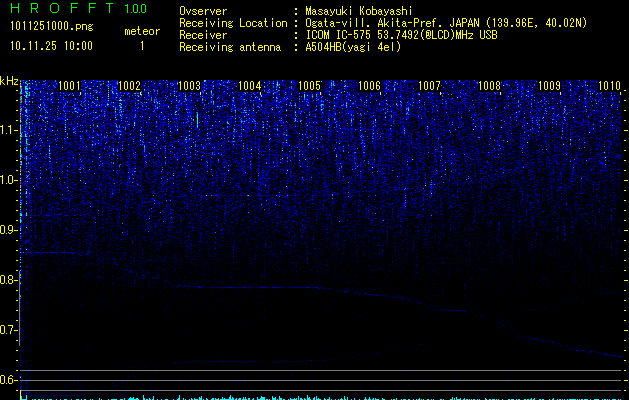This screenshot has height=400, width=629.
Task: Click the kHz axis unit label
Action: 9,81
